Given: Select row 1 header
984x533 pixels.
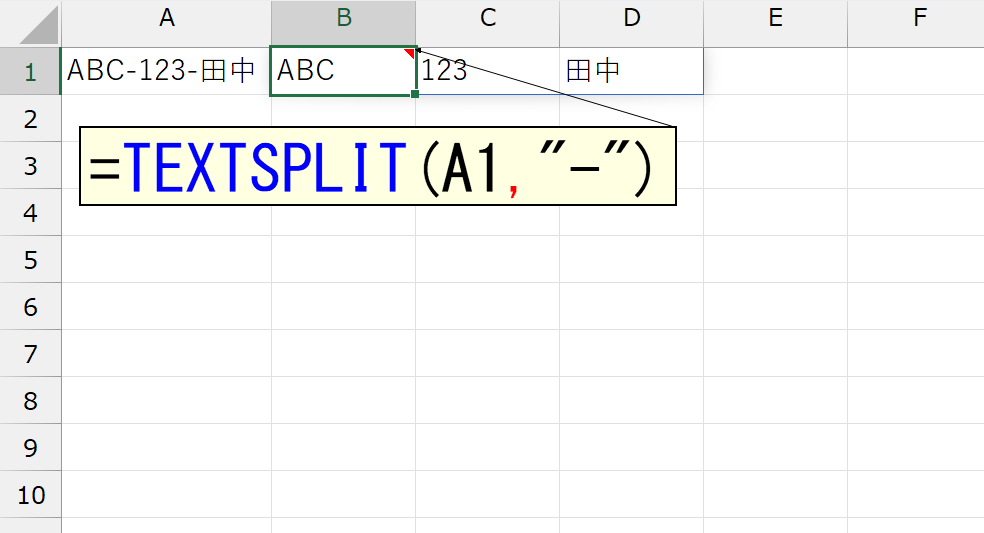Looking at the screenshot, I should pyautogui.click(x=30, y=71).
